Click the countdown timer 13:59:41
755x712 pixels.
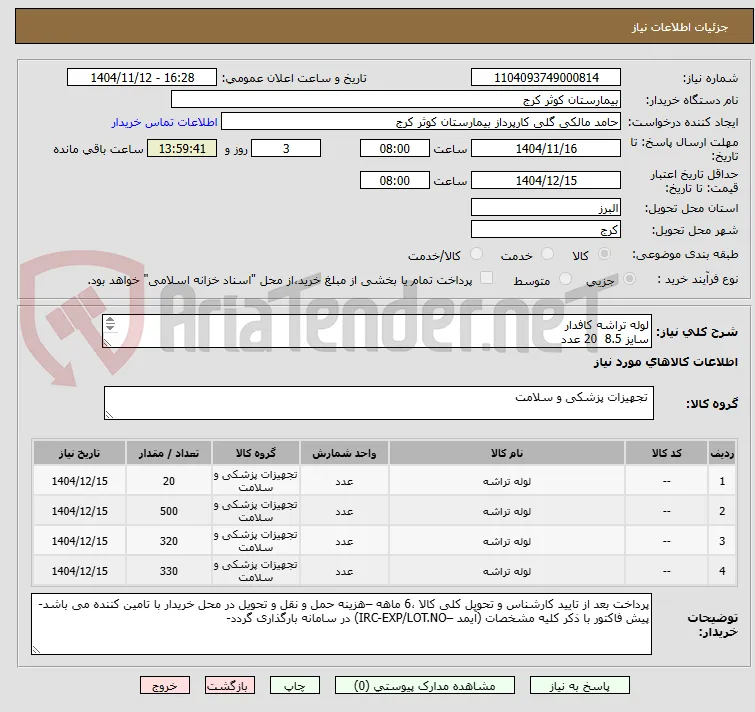182,148
